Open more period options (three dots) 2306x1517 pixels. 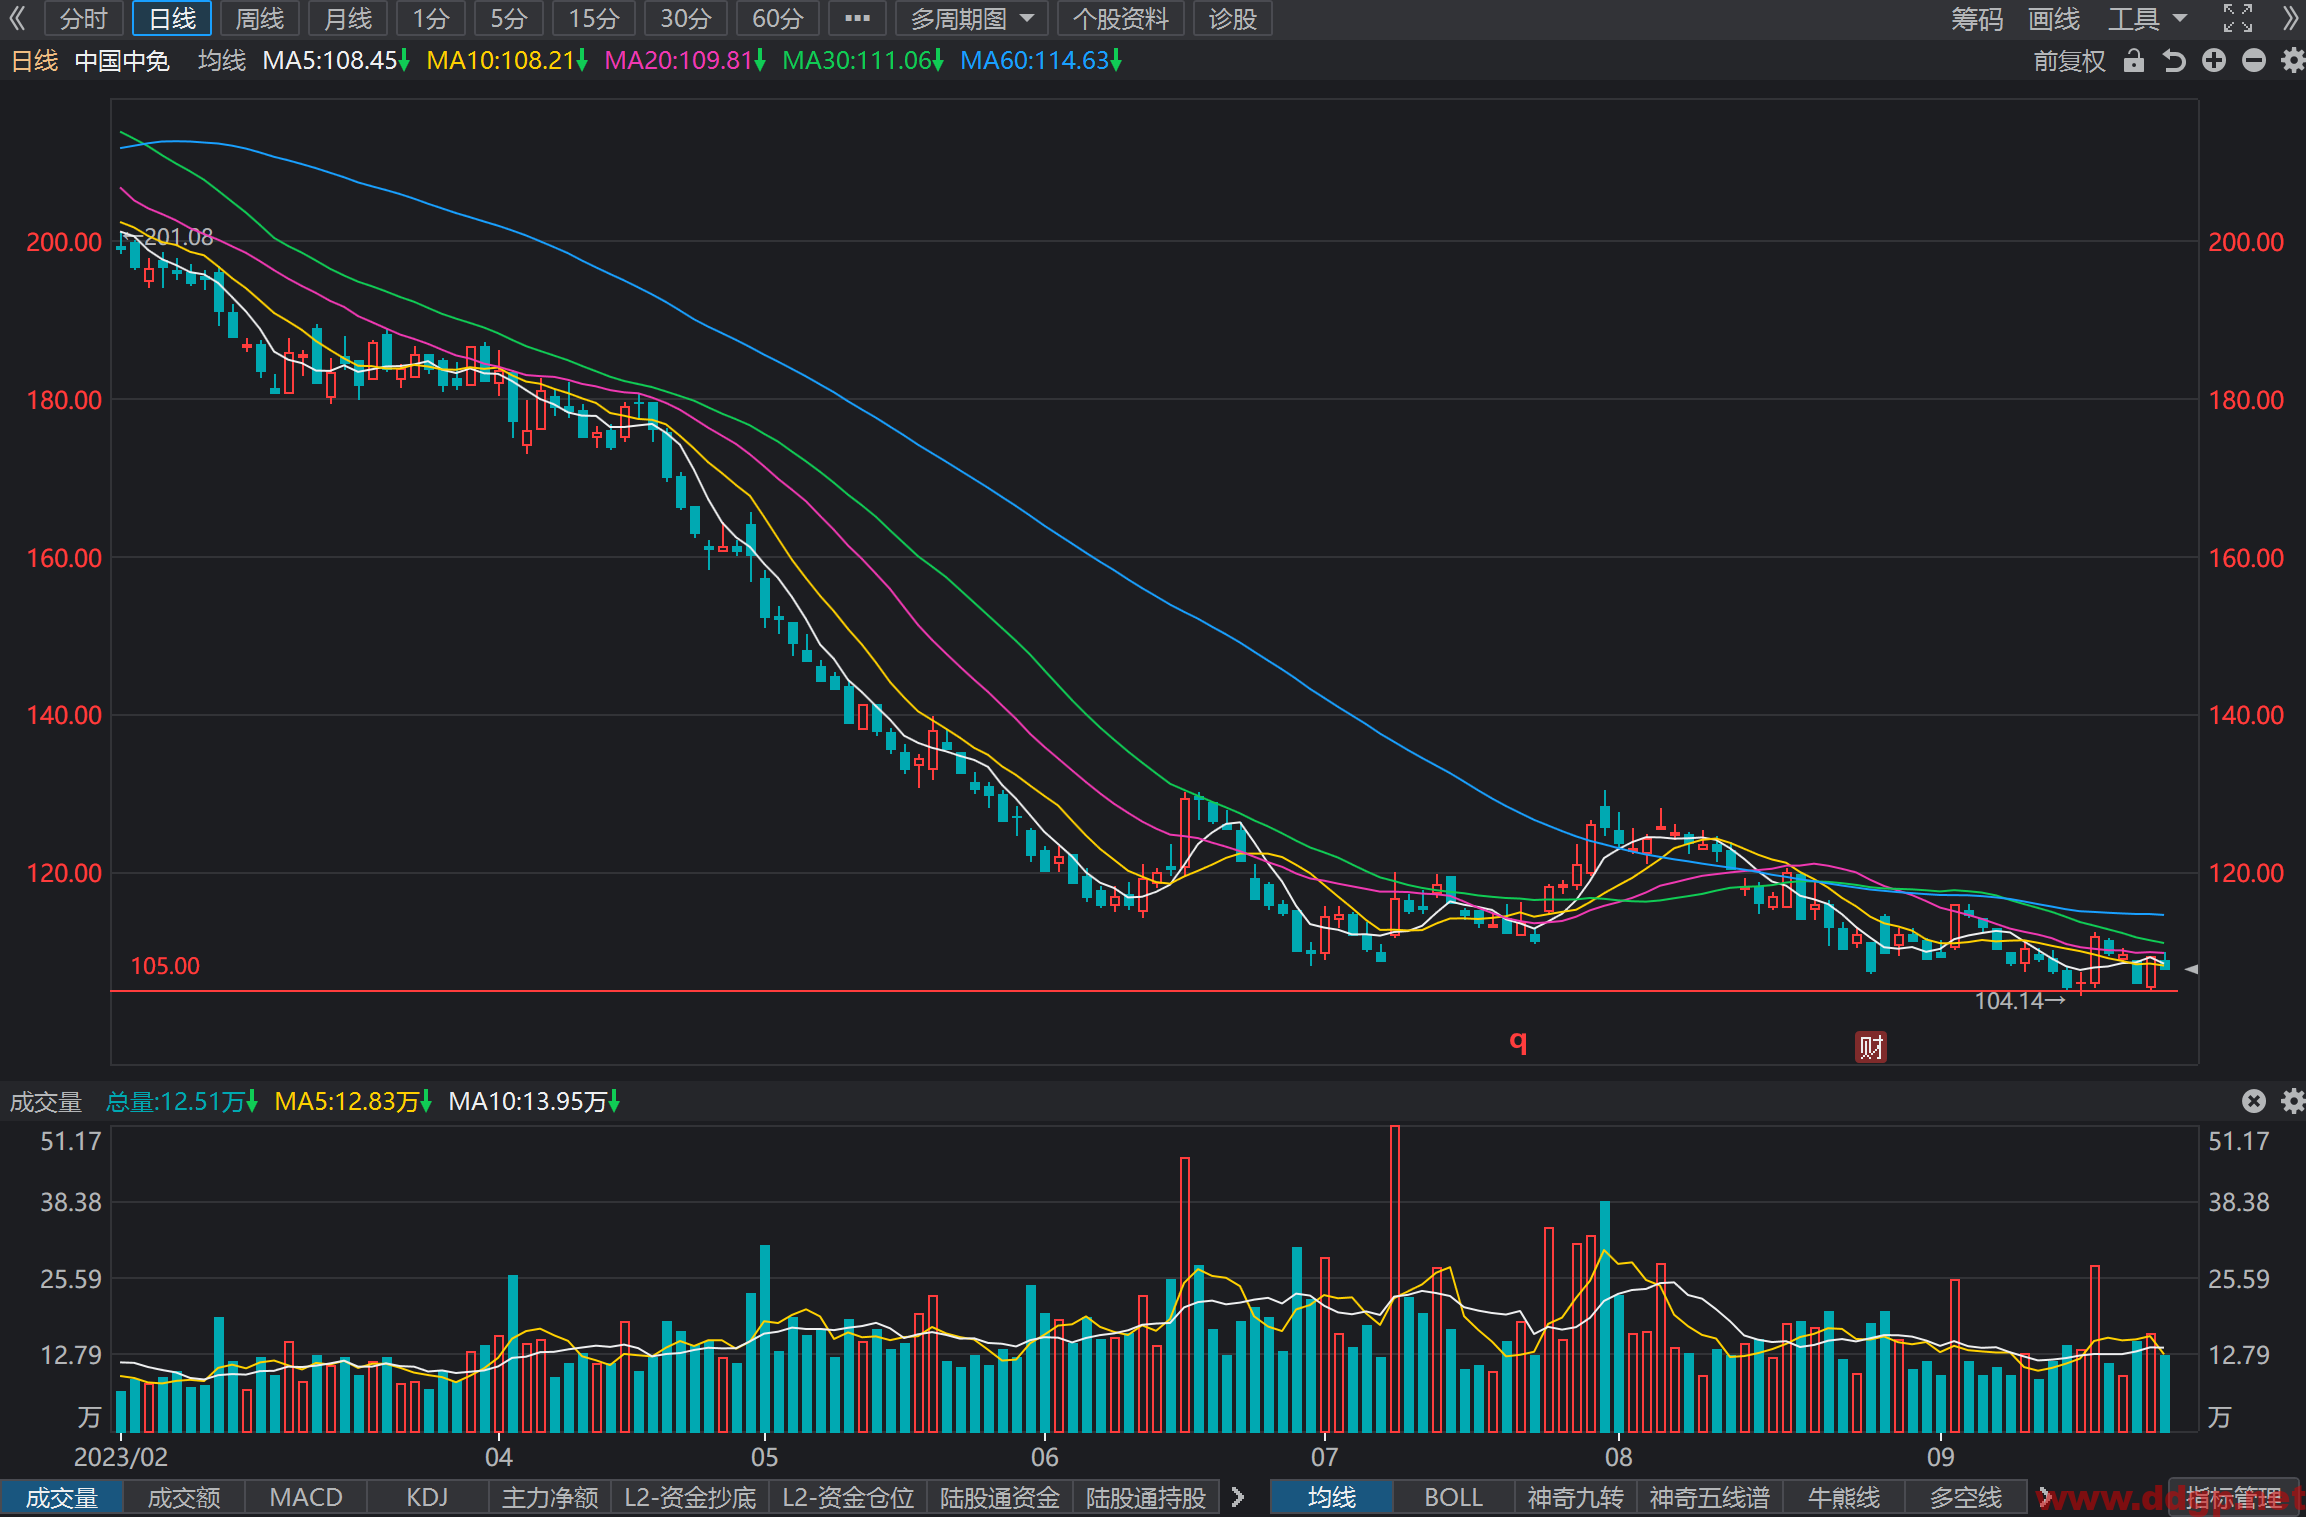[x=857, y=18]
